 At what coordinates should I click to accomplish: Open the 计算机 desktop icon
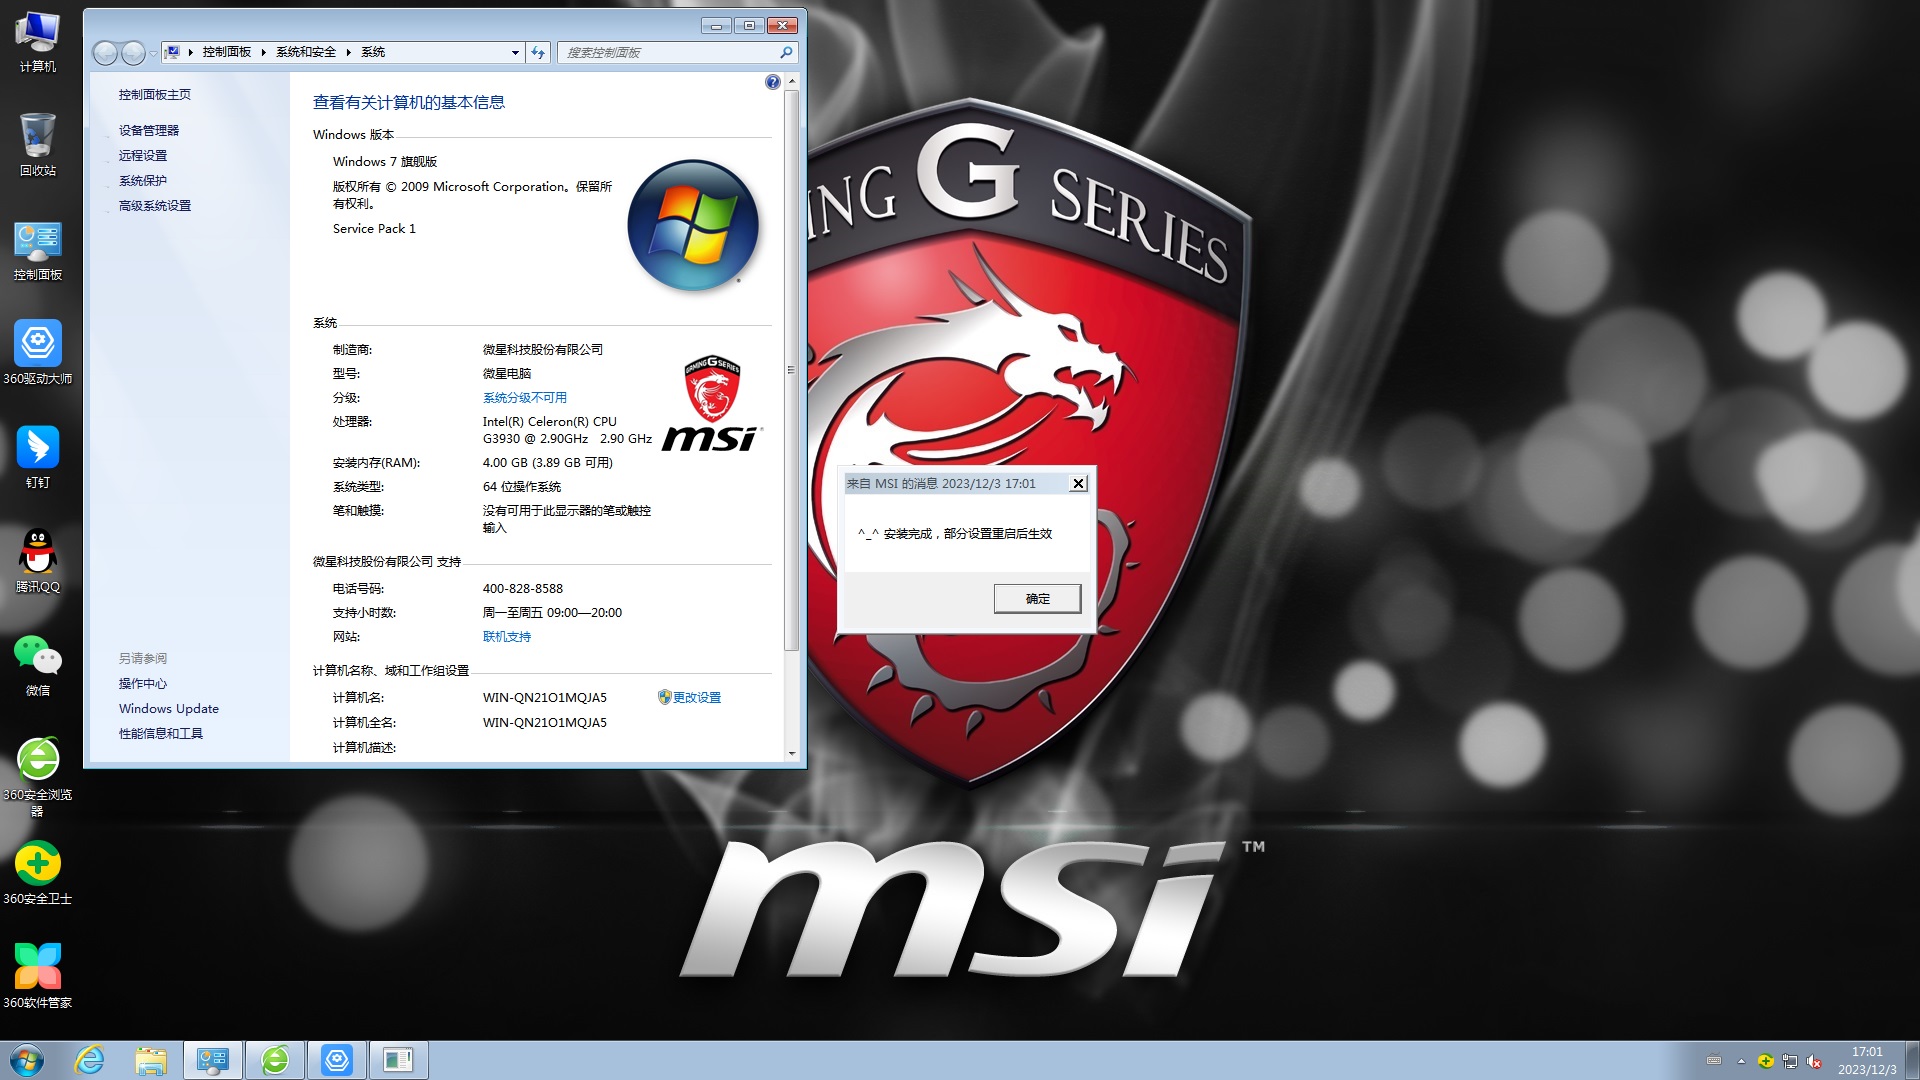[38, 42]
